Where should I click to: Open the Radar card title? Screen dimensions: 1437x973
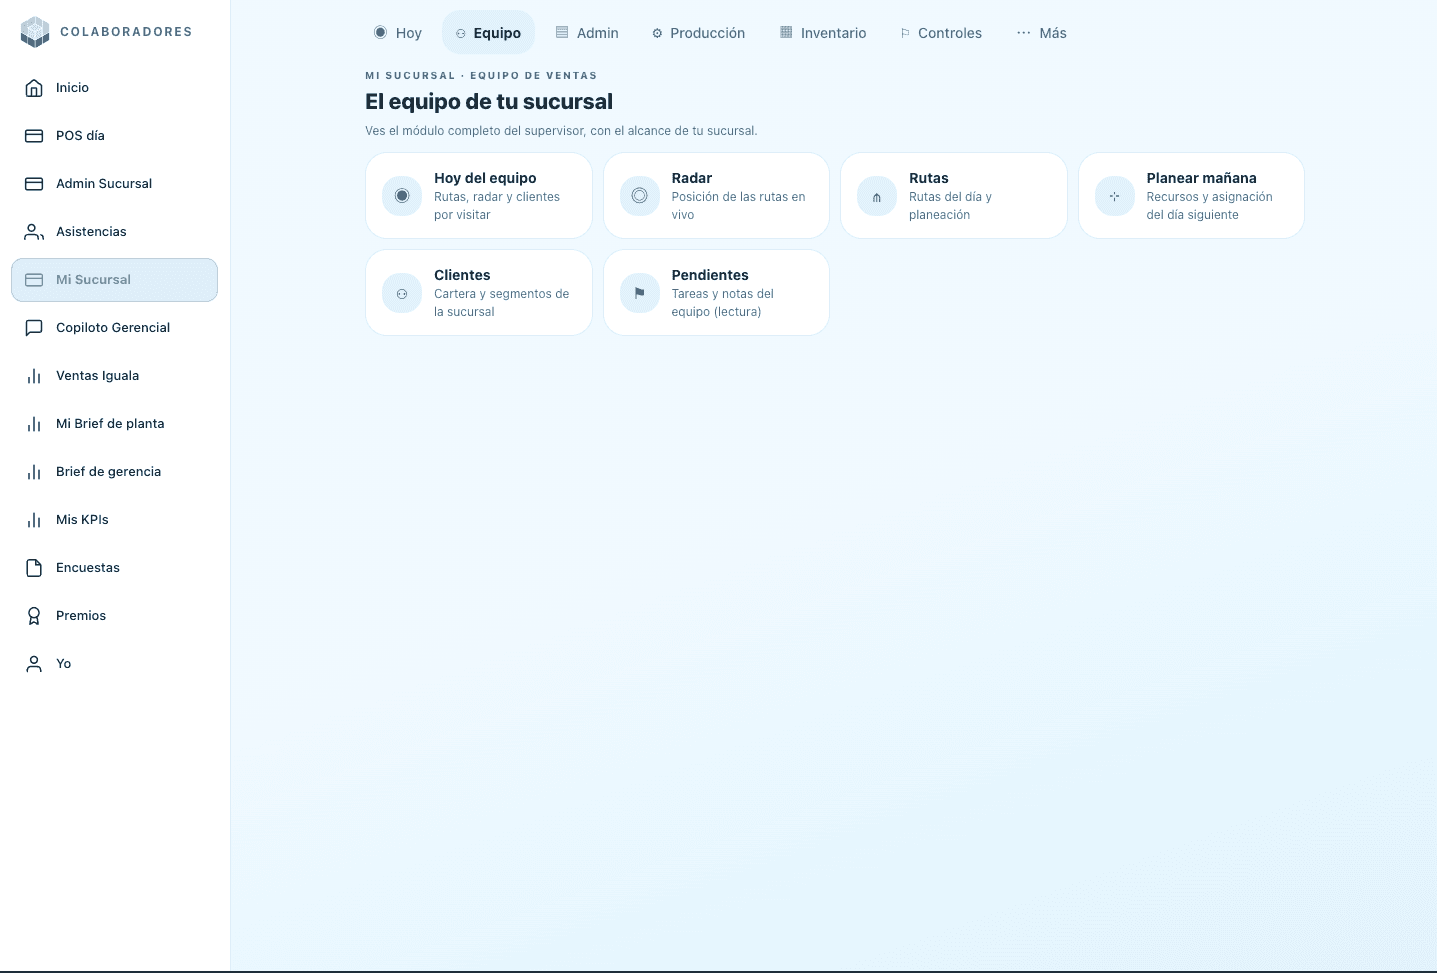click(692, 178)
